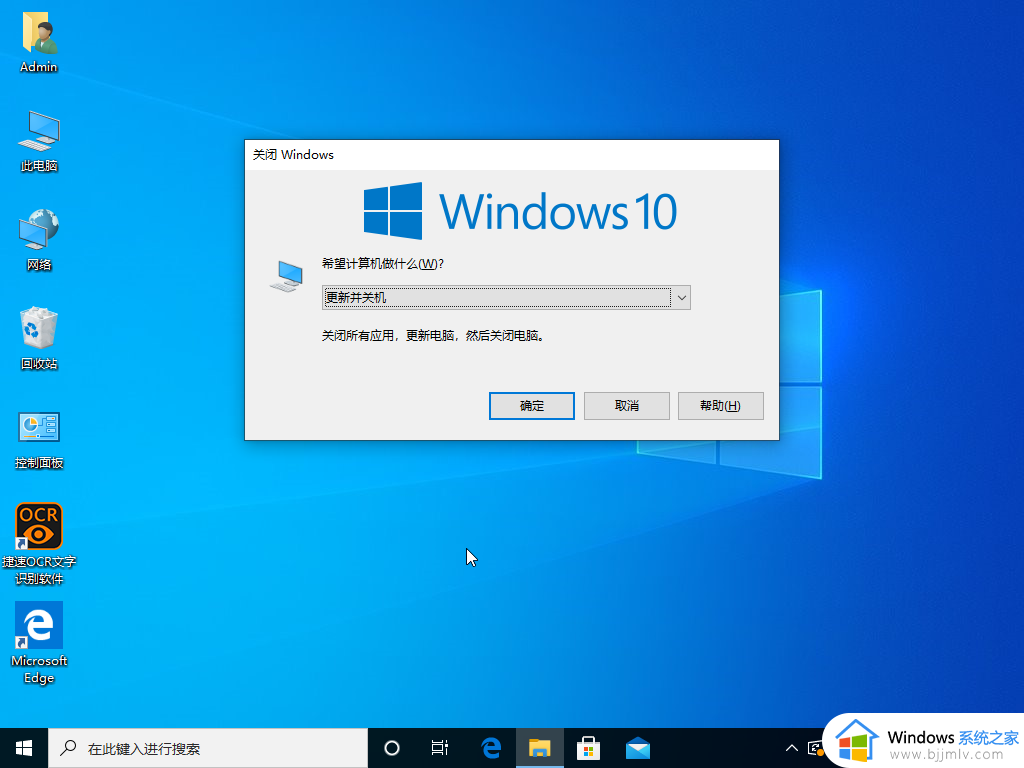Open Cortana from the taskbar circle icon
Image resolution: width=1024 pixels, height=768 pixels.
click(391, 748)
